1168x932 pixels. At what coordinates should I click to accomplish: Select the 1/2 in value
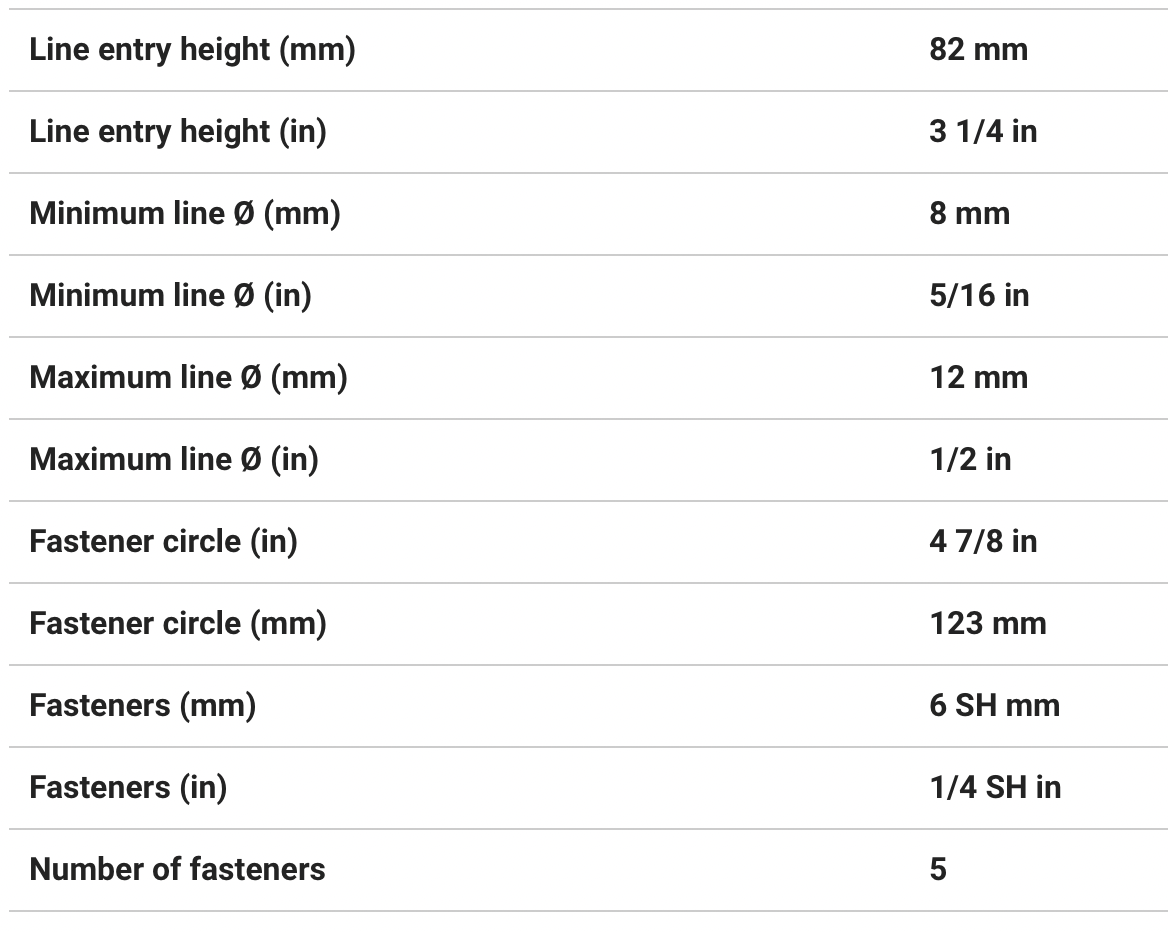click(x=969, y=460)
